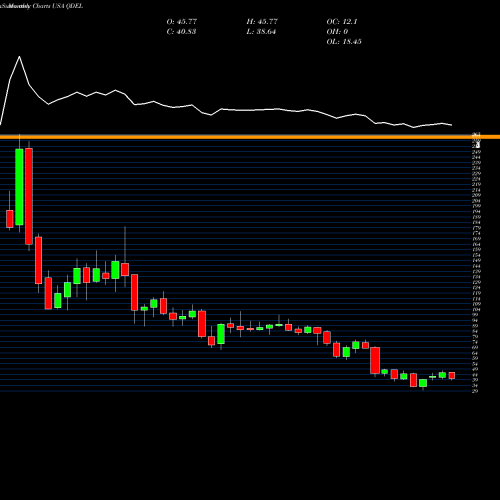Click the low price value L: 38.64
The image size is (500, 500).
[x=261, y=32]
